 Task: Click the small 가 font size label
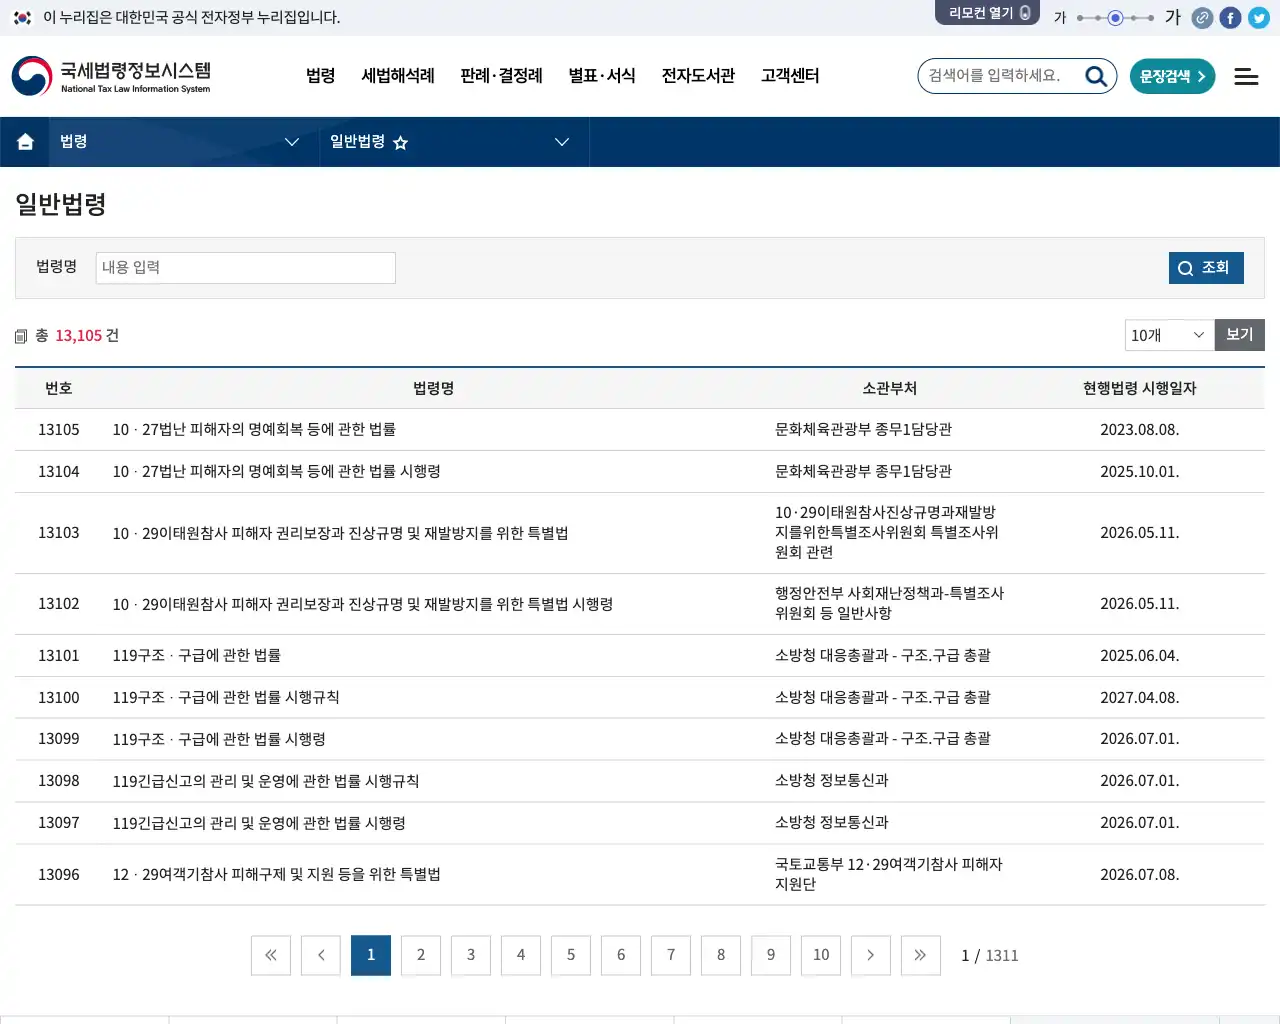point(1060,18)
